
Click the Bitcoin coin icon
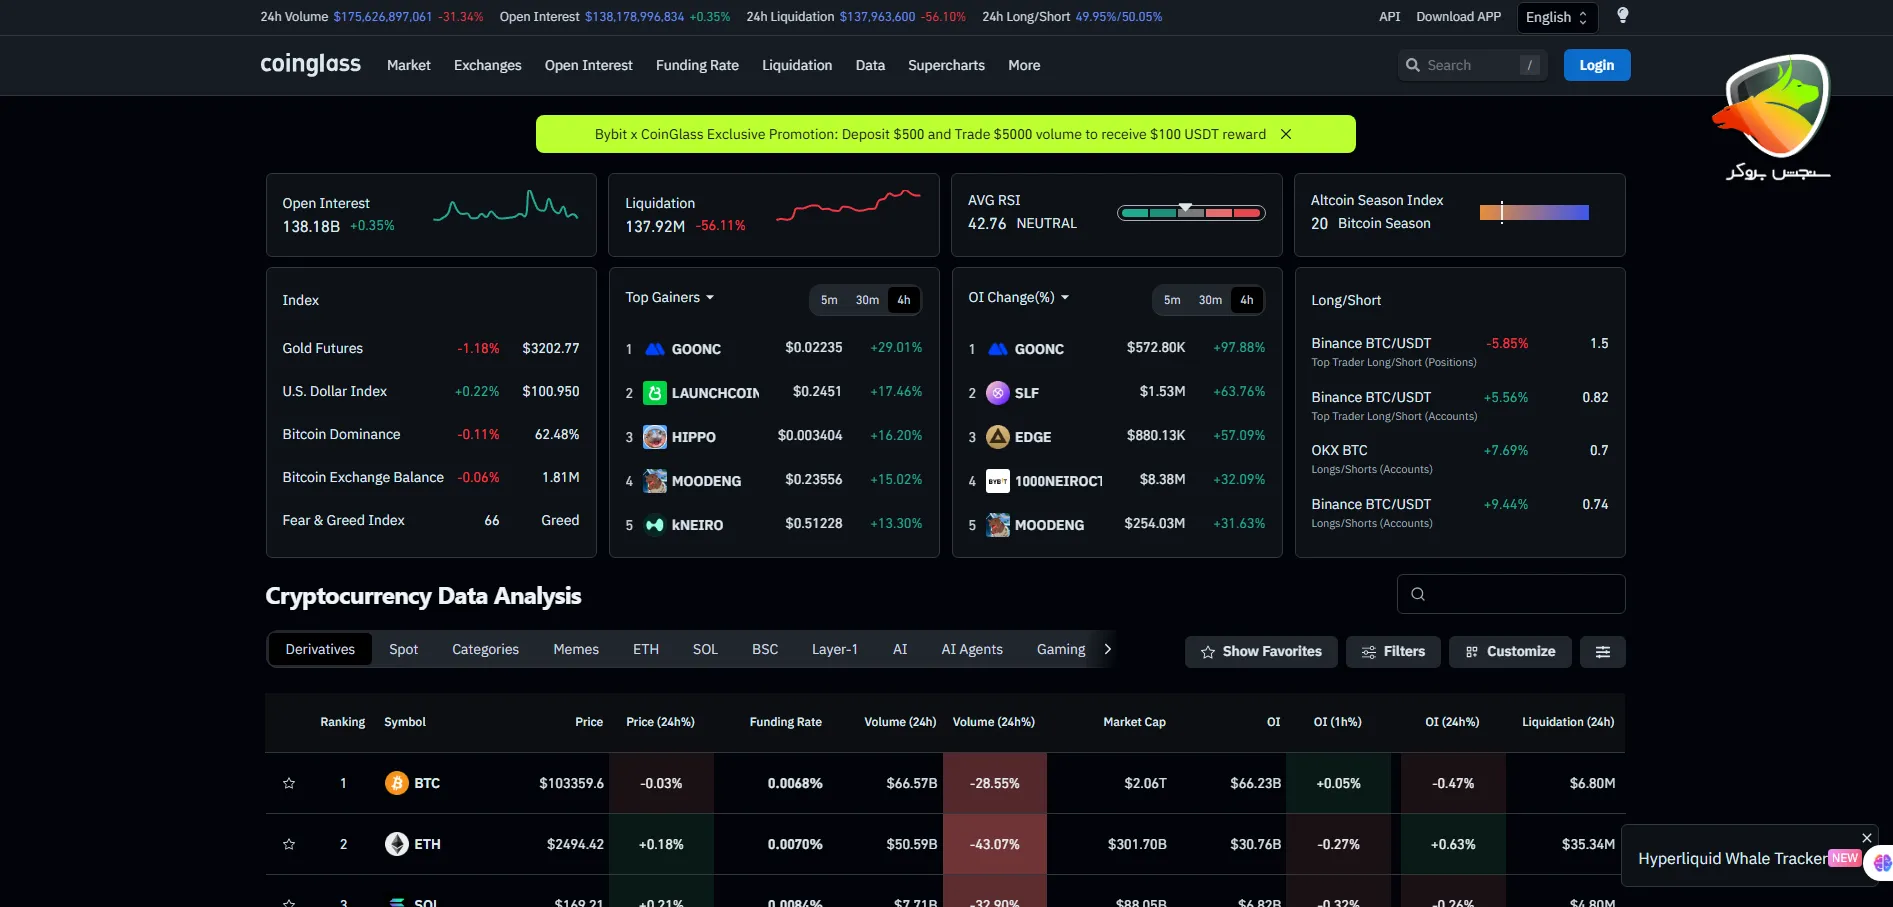(396, 783)
